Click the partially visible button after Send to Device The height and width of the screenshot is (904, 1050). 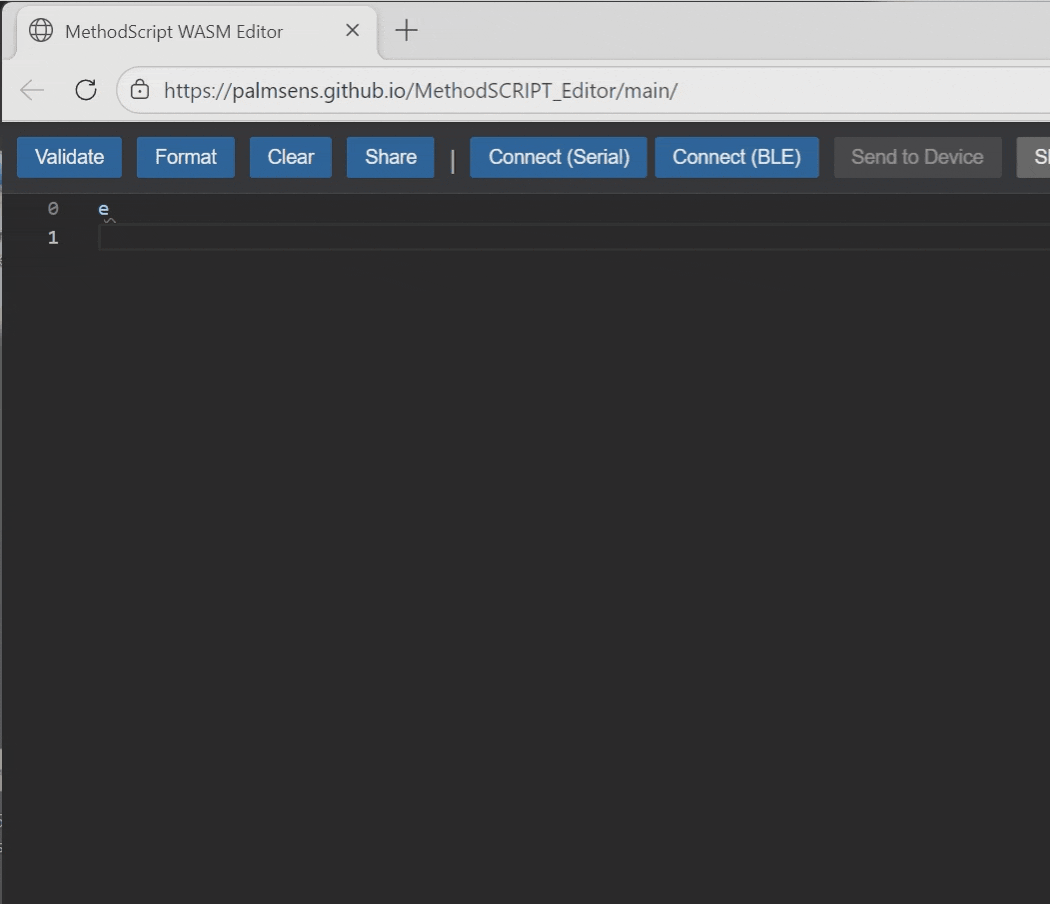(1035, 157)
